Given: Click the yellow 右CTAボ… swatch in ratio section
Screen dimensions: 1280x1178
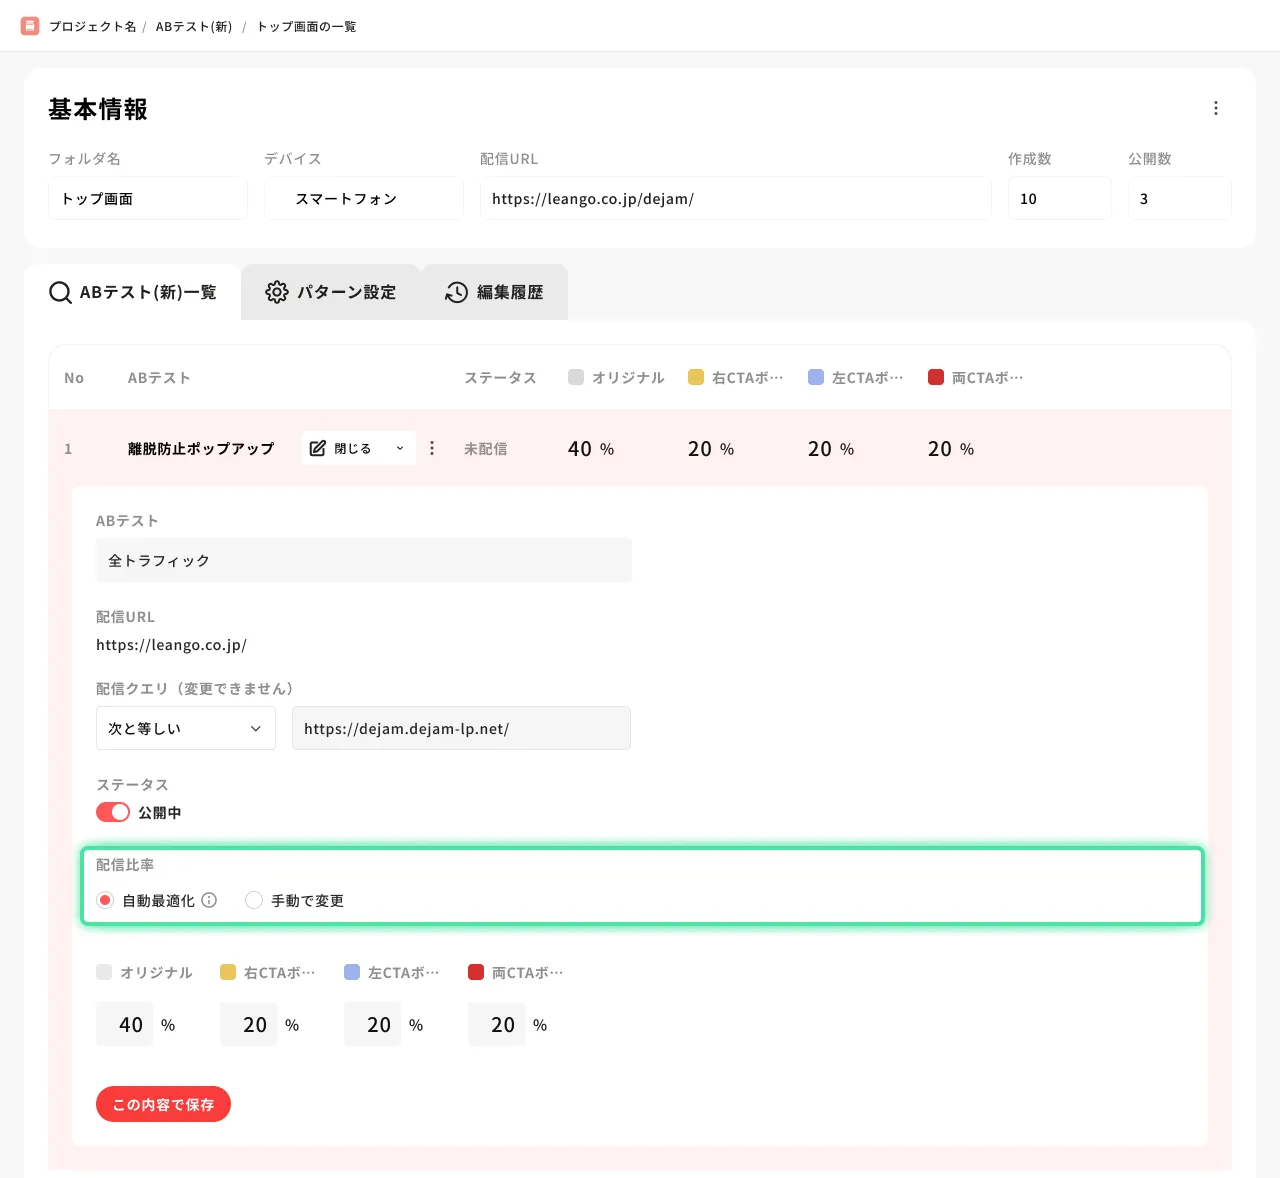Looking at the screenshot, I should pyautogui.click(x=228, y=972).
